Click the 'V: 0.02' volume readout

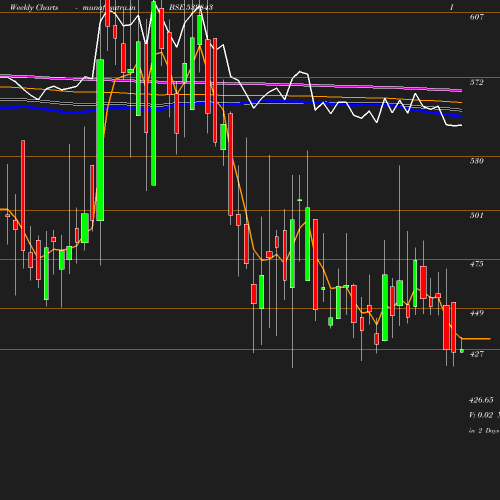tap(481, 415)
